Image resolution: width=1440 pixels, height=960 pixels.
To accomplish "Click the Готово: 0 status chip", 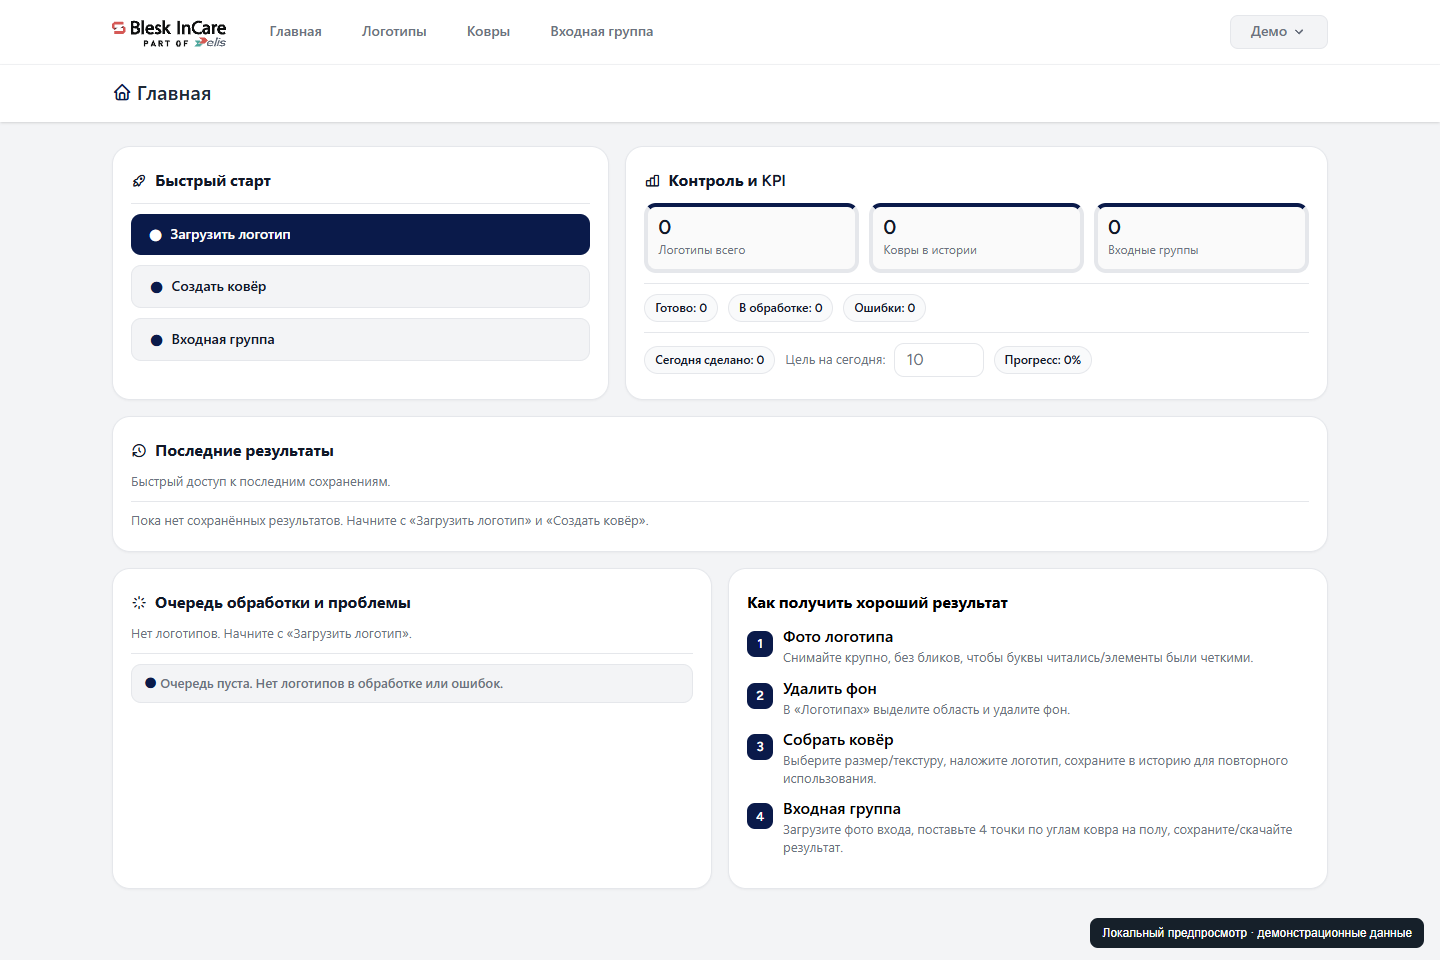I will tap(681, 308).
